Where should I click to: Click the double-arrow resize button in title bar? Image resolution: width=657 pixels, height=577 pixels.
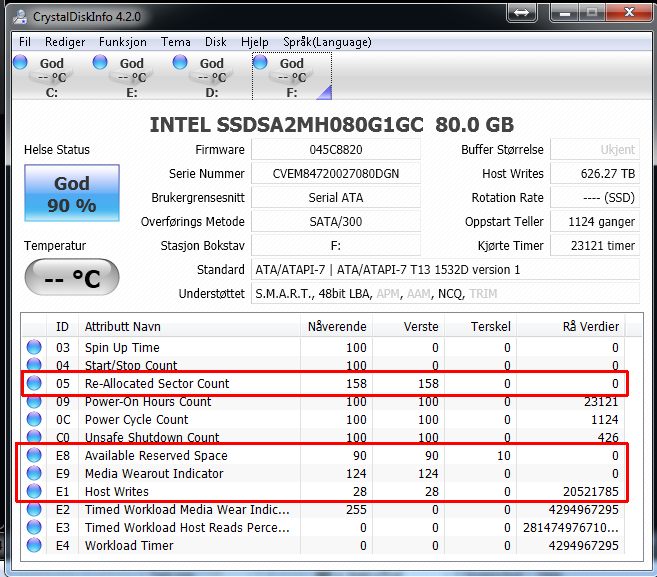tap(522, 13)
